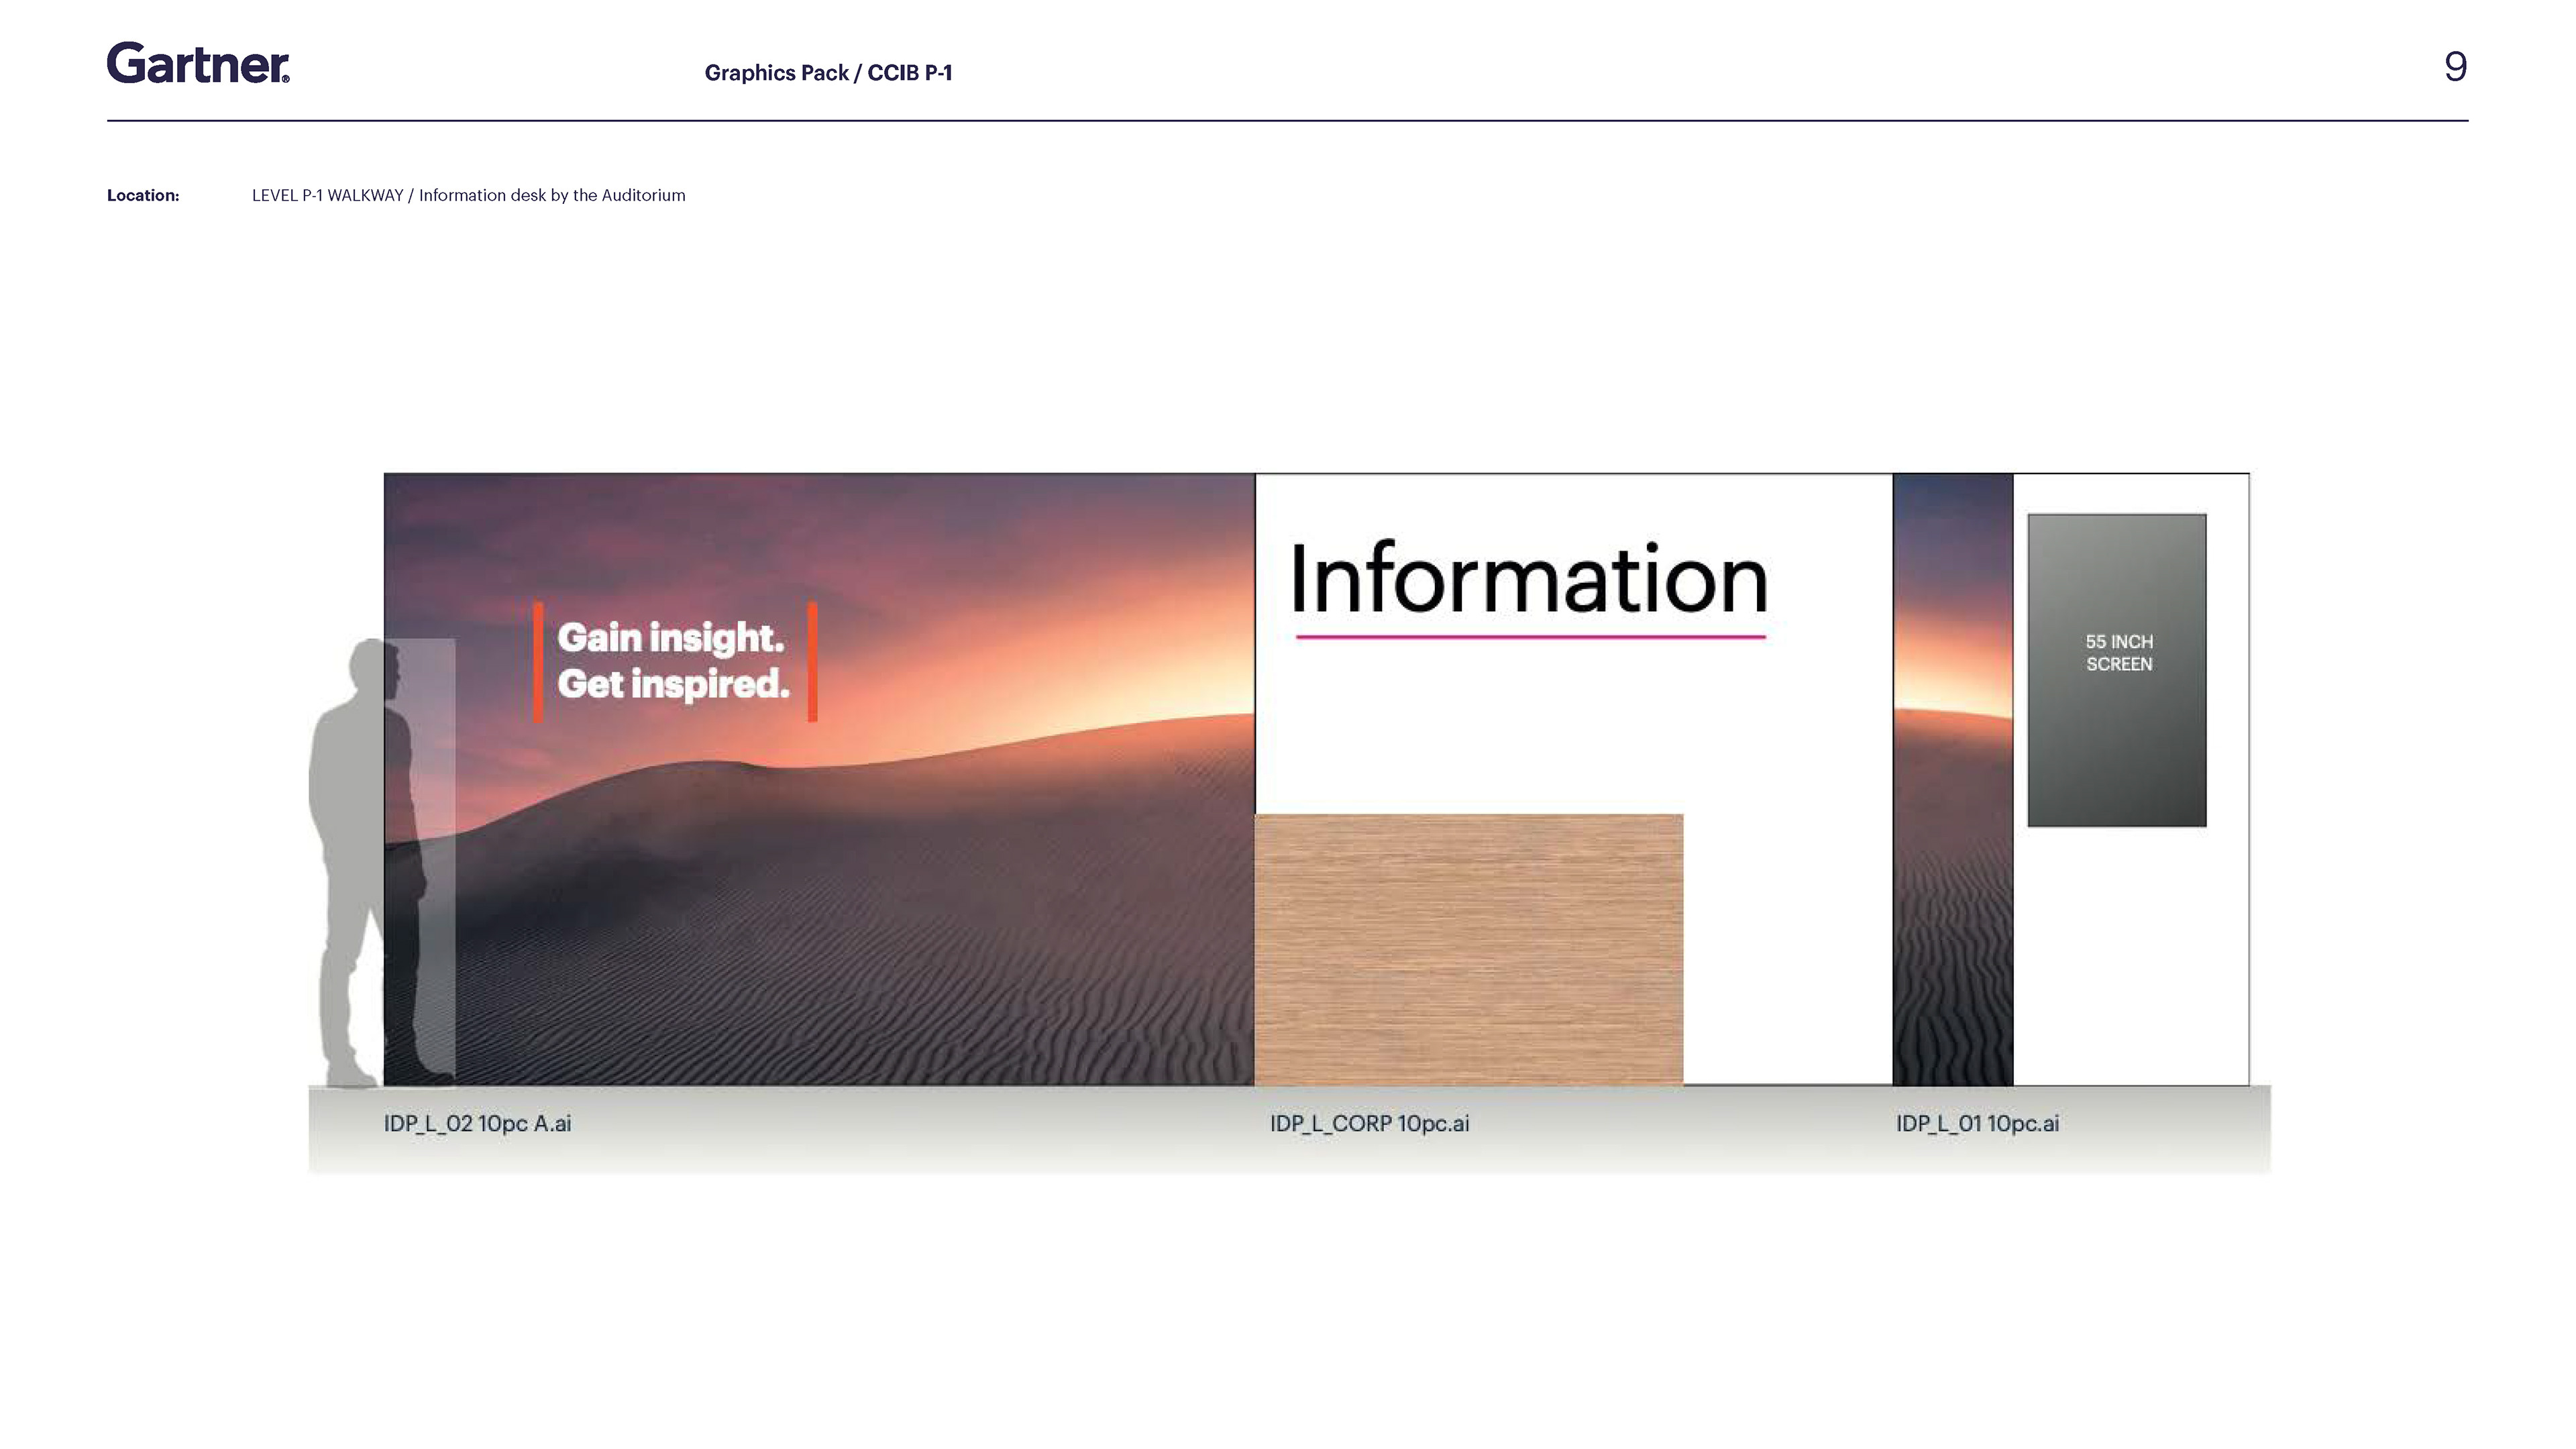This screenshot has height=1449, width=2576.
Task: Click the left orange vertical bar
Action: click(538, 661)
